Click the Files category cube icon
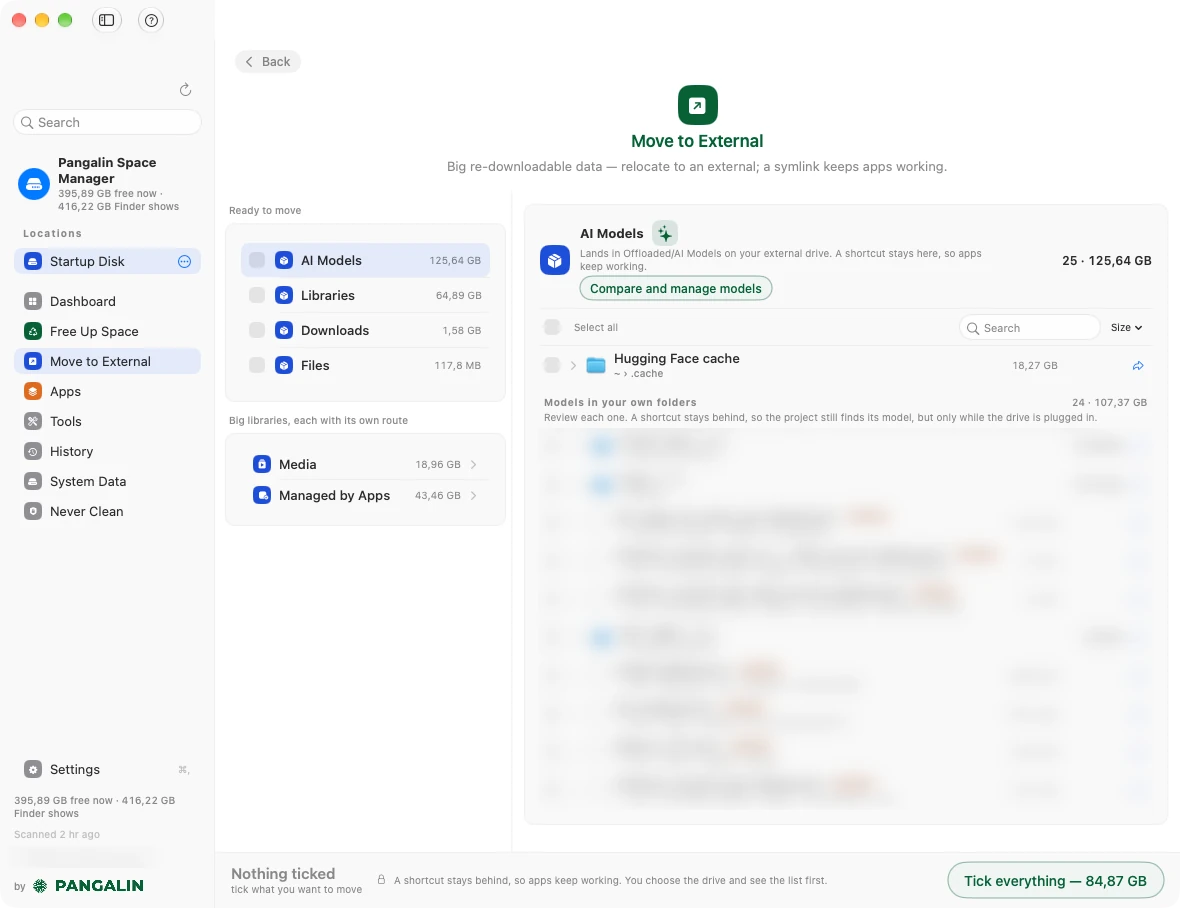The image size is (1180, 908). coord(284,366)
